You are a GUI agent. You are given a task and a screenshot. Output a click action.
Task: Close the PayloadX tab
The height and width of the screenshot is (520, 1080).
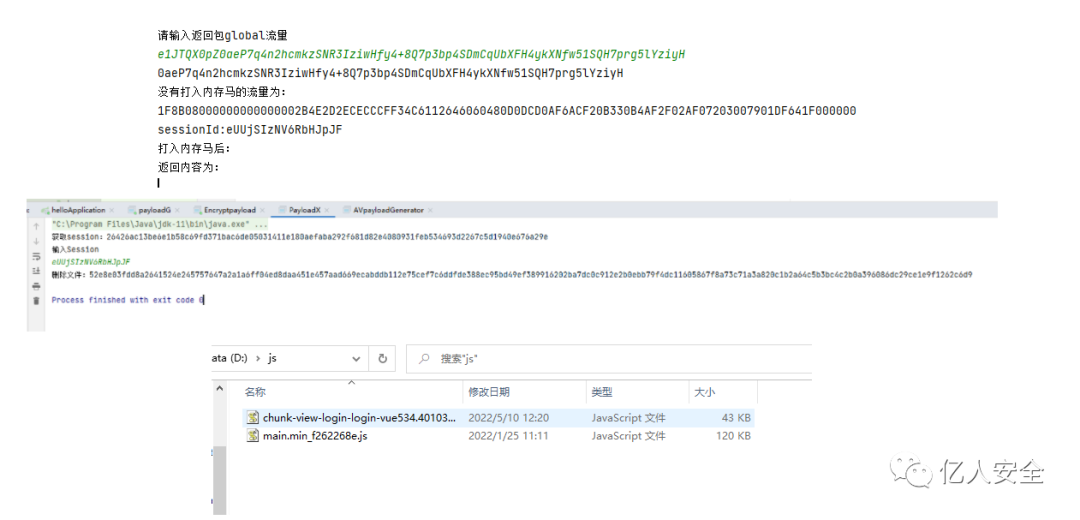click(x=326, y=210)
